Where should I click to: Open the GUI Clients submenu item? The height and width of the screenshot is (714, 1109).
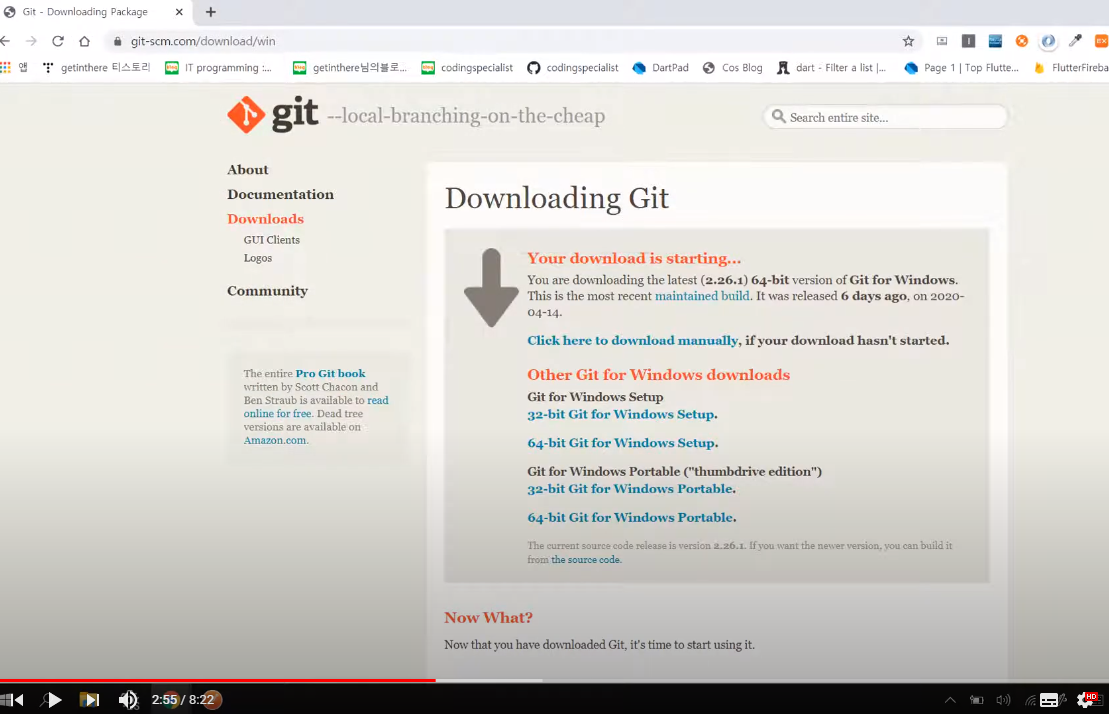click(x=272, y=240)
